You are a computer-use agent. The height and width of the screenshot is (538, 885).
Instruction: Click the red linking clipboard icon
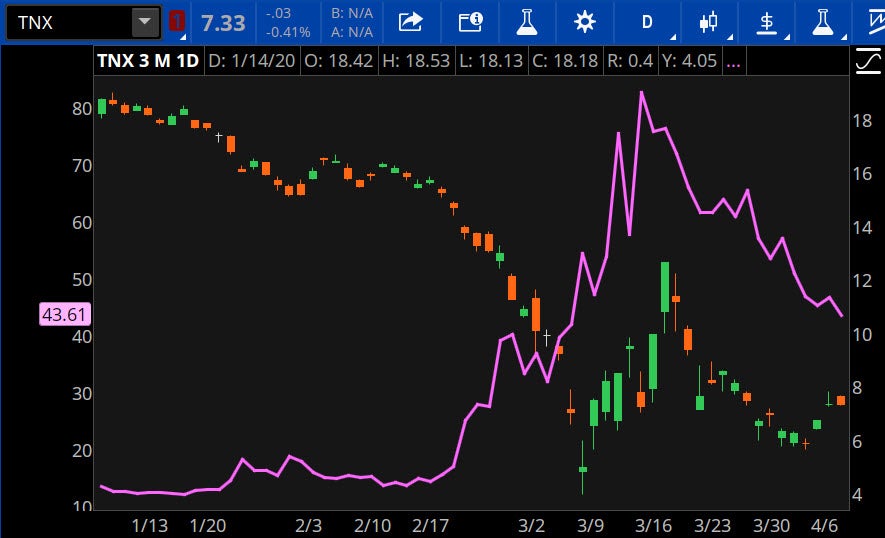point(177,22)
